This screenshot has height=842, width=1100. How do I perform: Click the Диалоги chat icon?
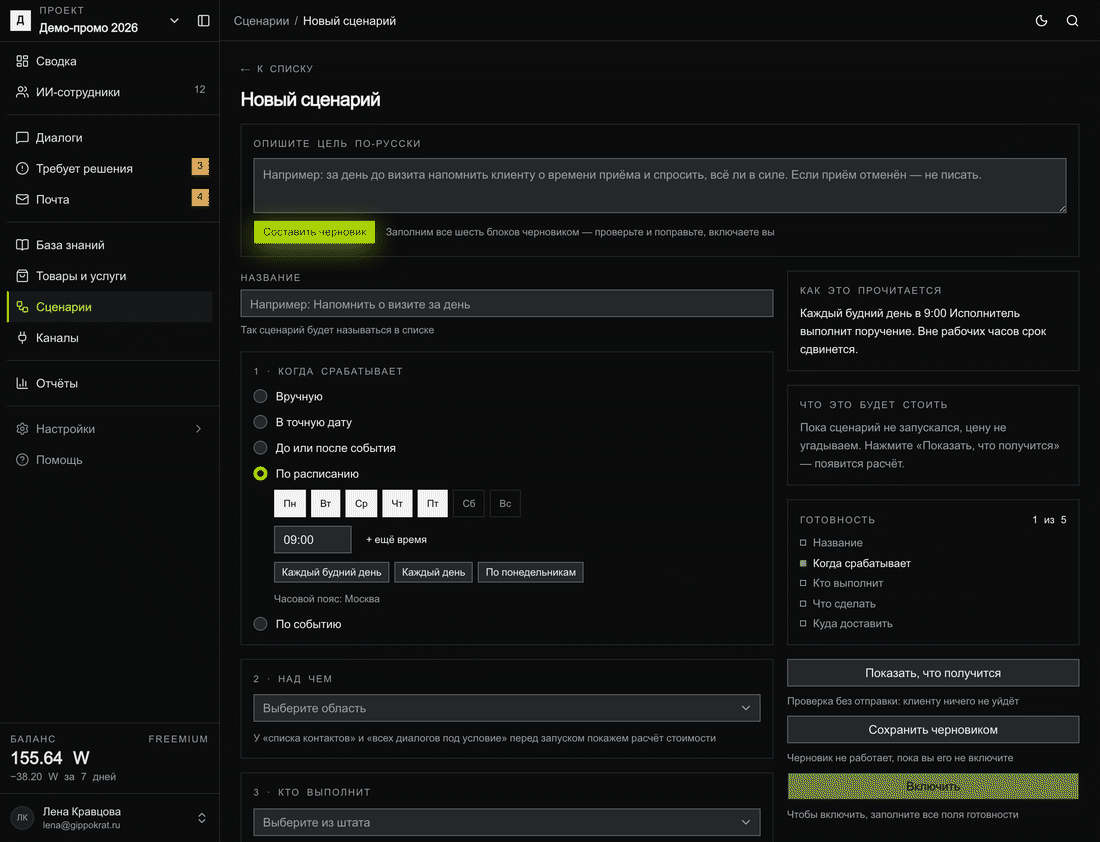click(x=22, y=138)
